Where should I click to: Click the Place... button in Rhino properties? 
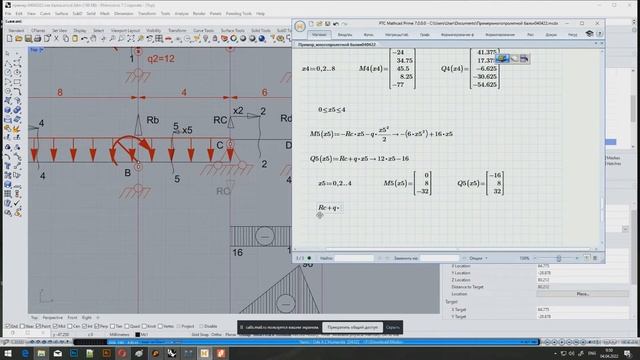(582, 294)
